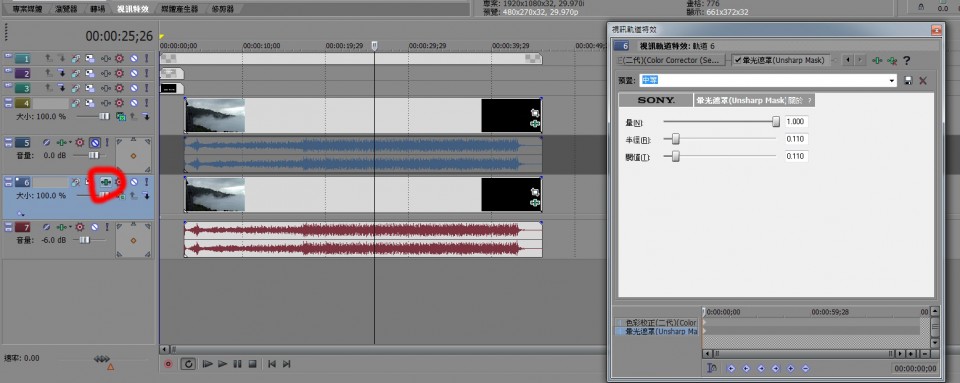Select Color Corrector in plug-in chain

(x=671, y=60)
